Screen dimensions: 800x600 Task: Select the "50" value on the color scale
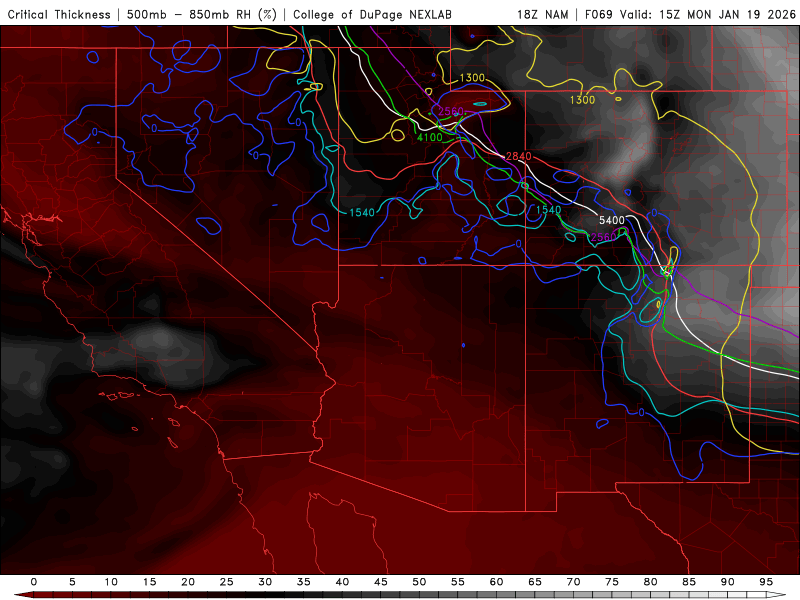coord(419,582)
